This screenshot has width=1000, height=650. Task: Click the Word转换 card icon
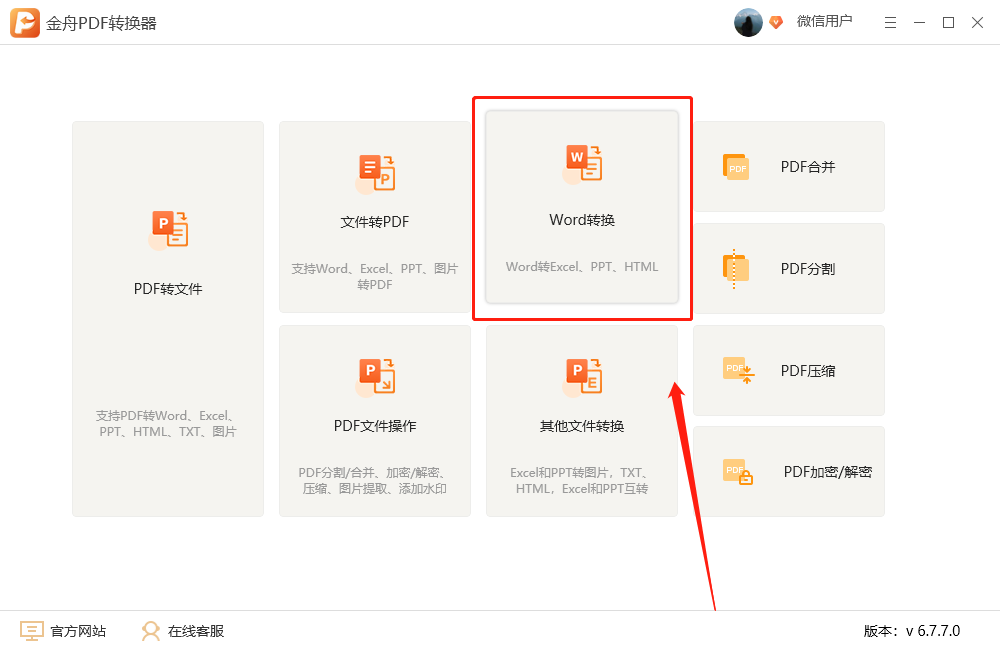[x=582, y=164]
